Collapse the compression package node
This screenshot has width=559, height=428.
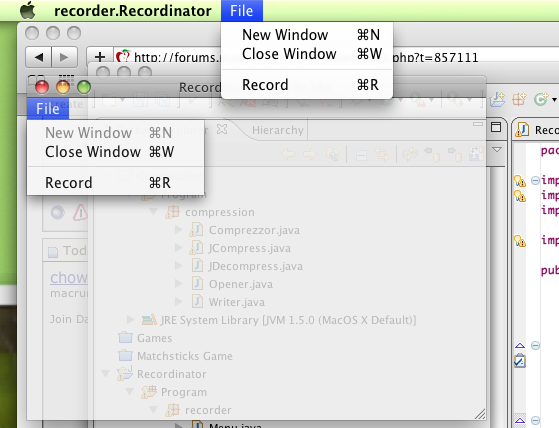[154, 212]
